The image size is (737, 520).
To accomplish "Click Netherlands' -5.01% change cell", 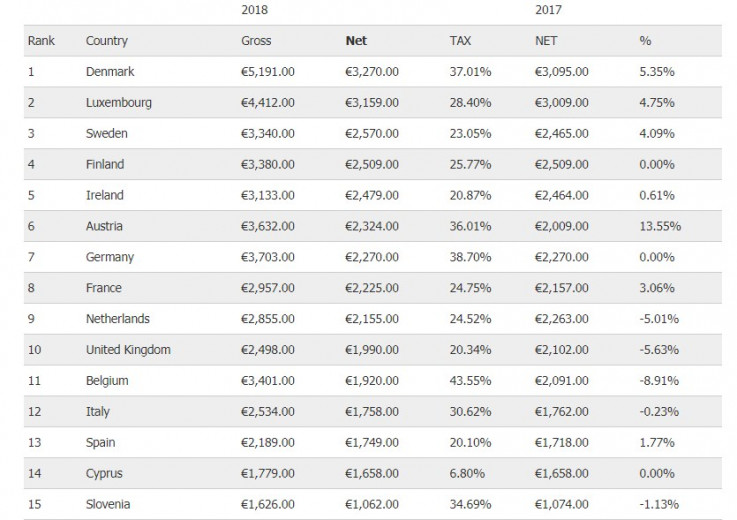I will [x=660, y=319].
